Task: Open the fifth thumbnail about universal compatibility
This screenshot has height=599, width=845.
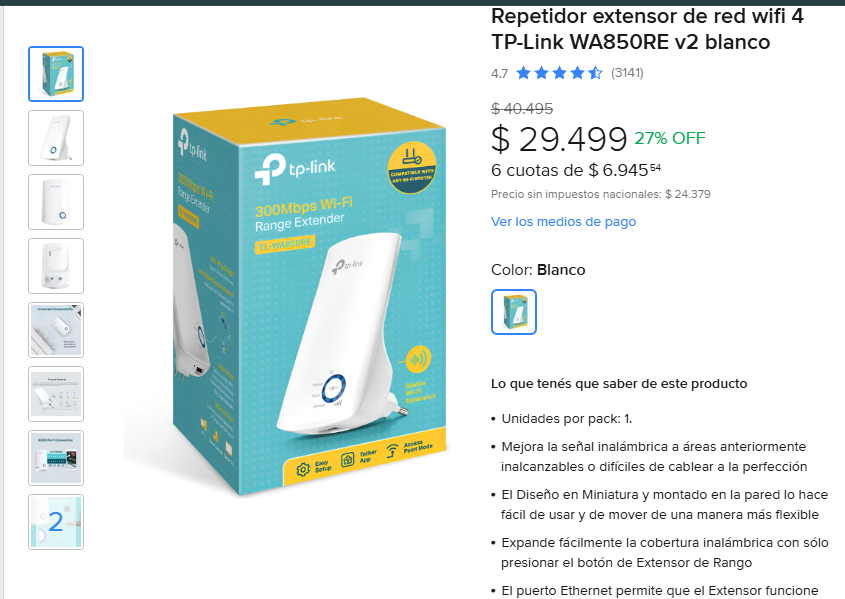Action: click(56, 330)
